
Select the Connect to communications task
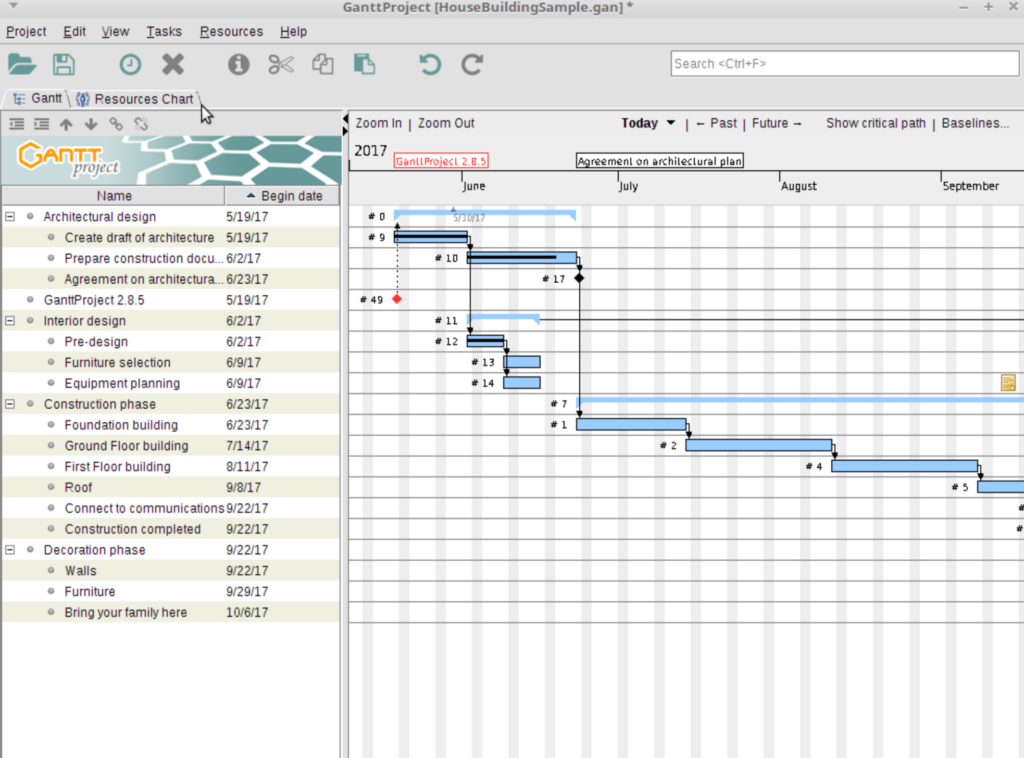pos(170,508)
